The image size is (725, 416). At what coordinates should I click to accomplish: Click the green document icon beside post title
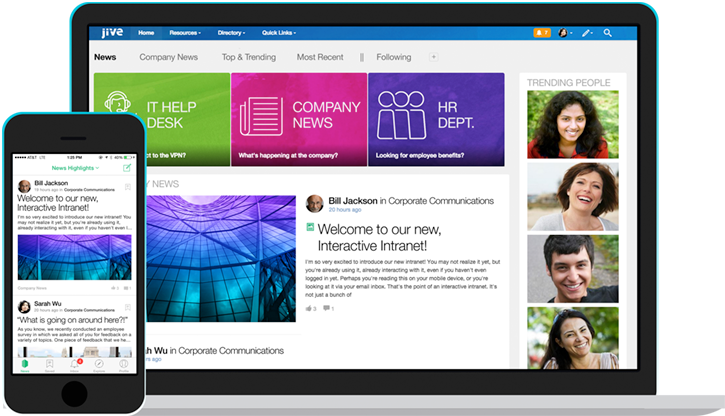tap(310, 227)
